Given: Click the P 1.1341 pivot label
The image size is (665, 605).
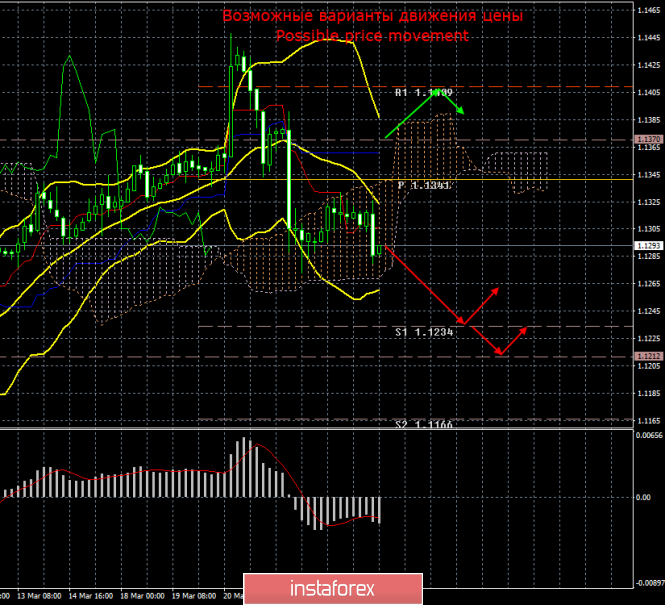Looking at the screenshot, I should tap(425, 185).
